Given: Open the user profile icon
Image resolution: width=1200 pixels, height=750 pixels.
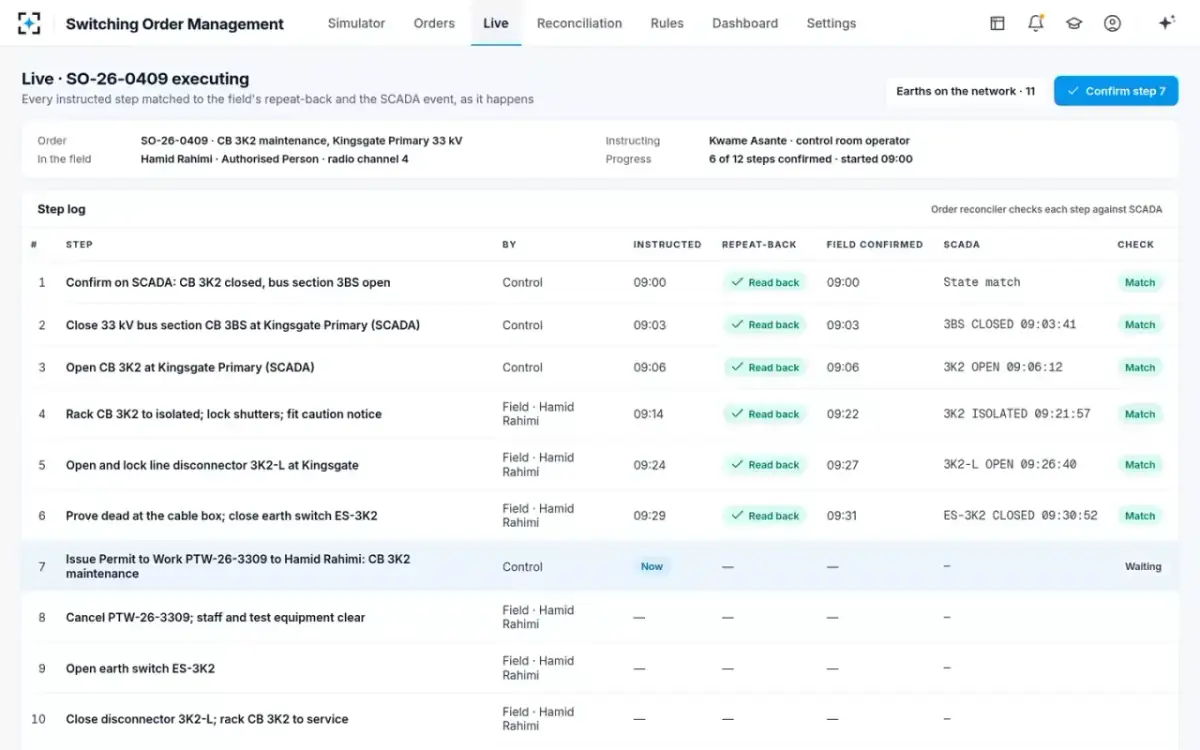Looking at the screenshot, I should coord(1112,23).
